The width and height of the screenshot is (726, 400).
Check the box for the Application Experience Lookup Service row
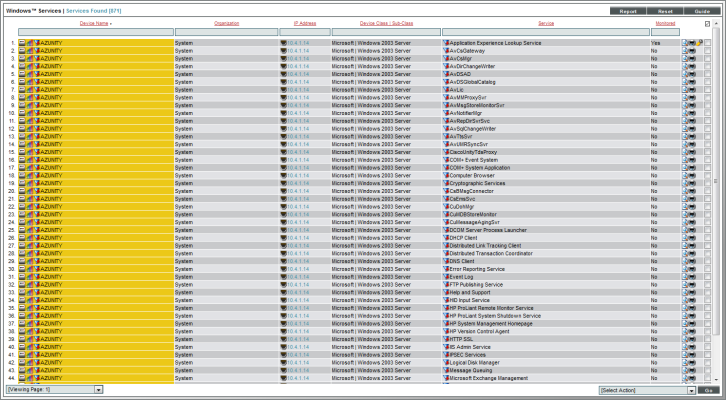pyautogui.click(x=707, y=43)
